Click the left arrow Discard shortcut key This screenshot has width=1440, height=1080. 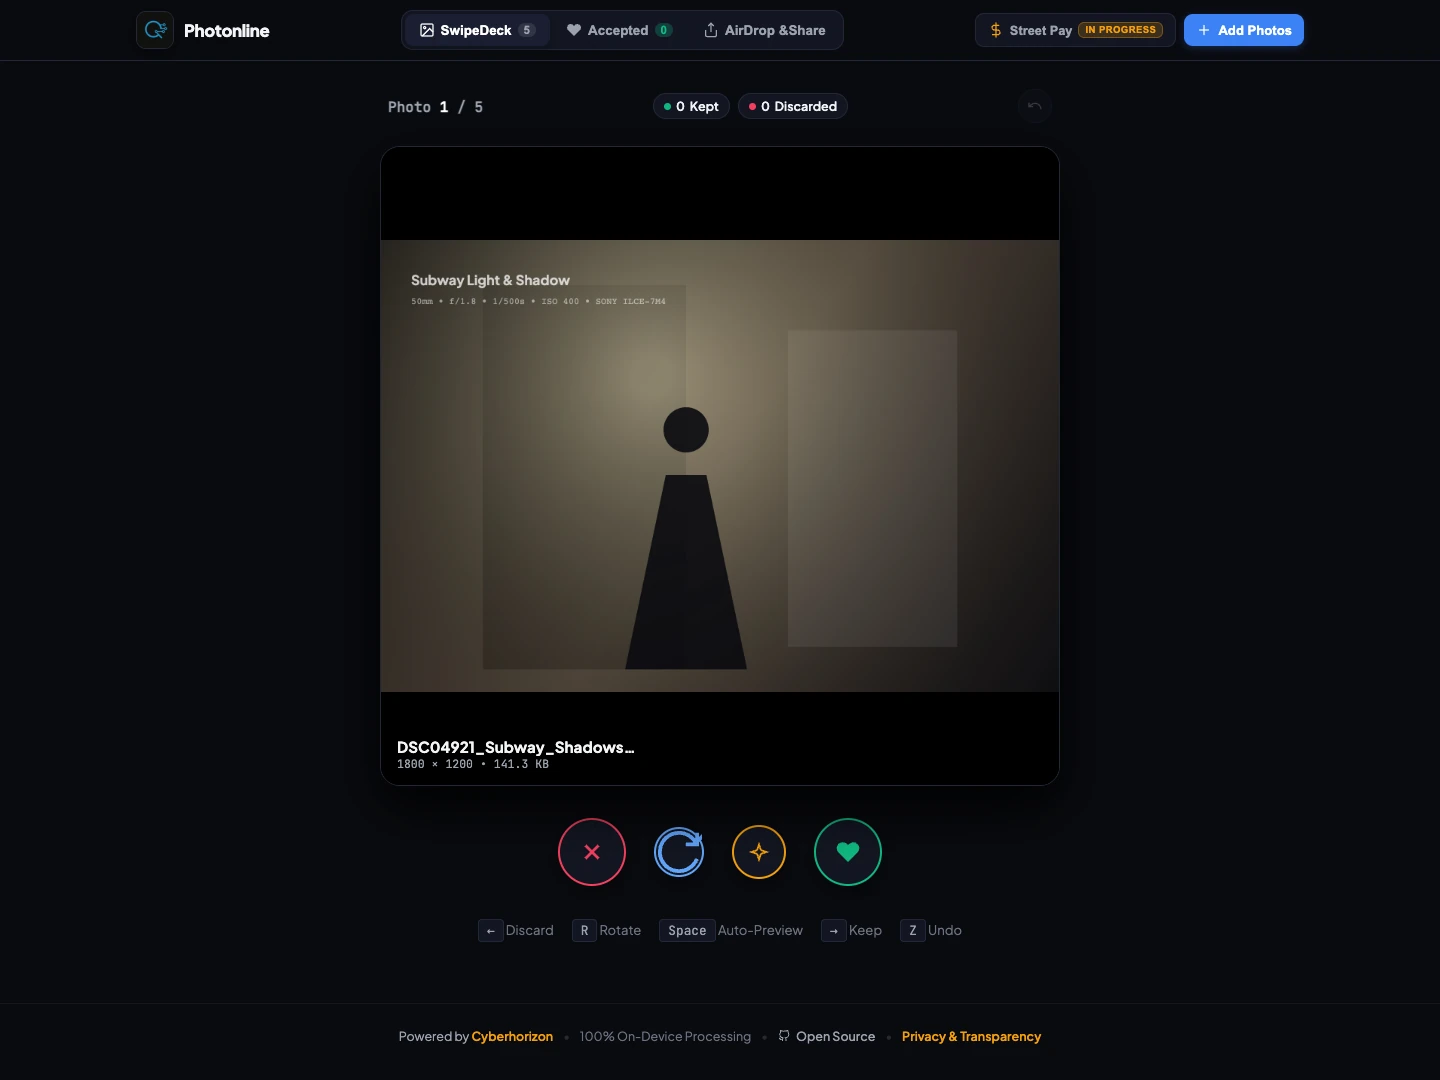490,930
